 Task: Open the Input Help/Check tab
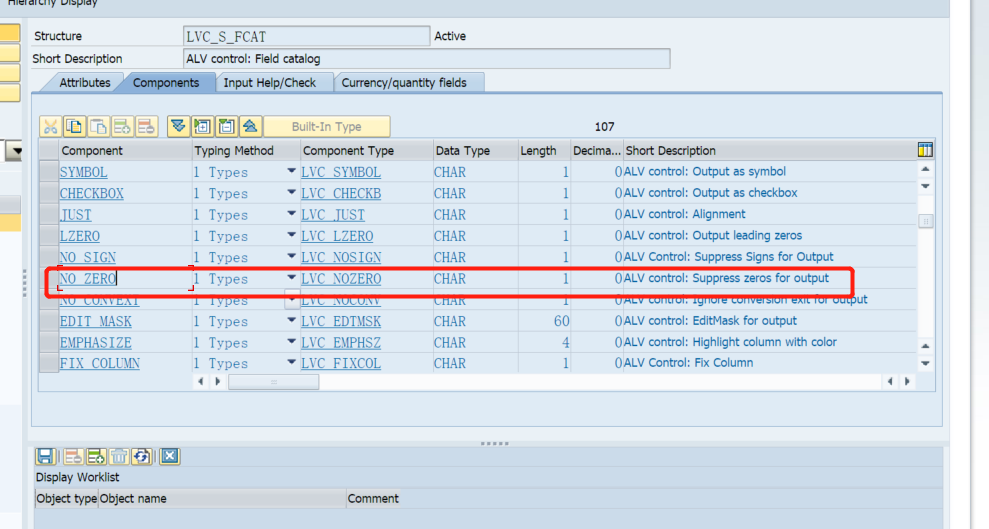(270, 83)
